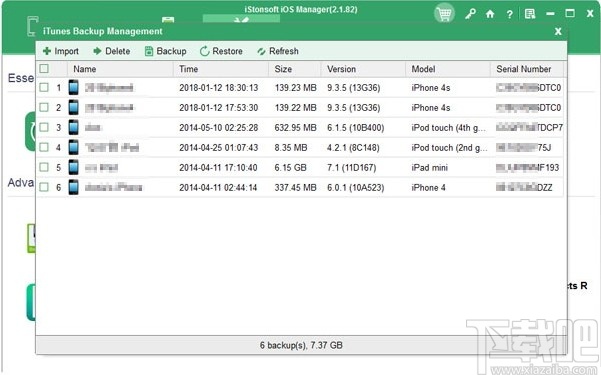
Task: Click version 7.1 (11D167)
Action: [351, 168]
